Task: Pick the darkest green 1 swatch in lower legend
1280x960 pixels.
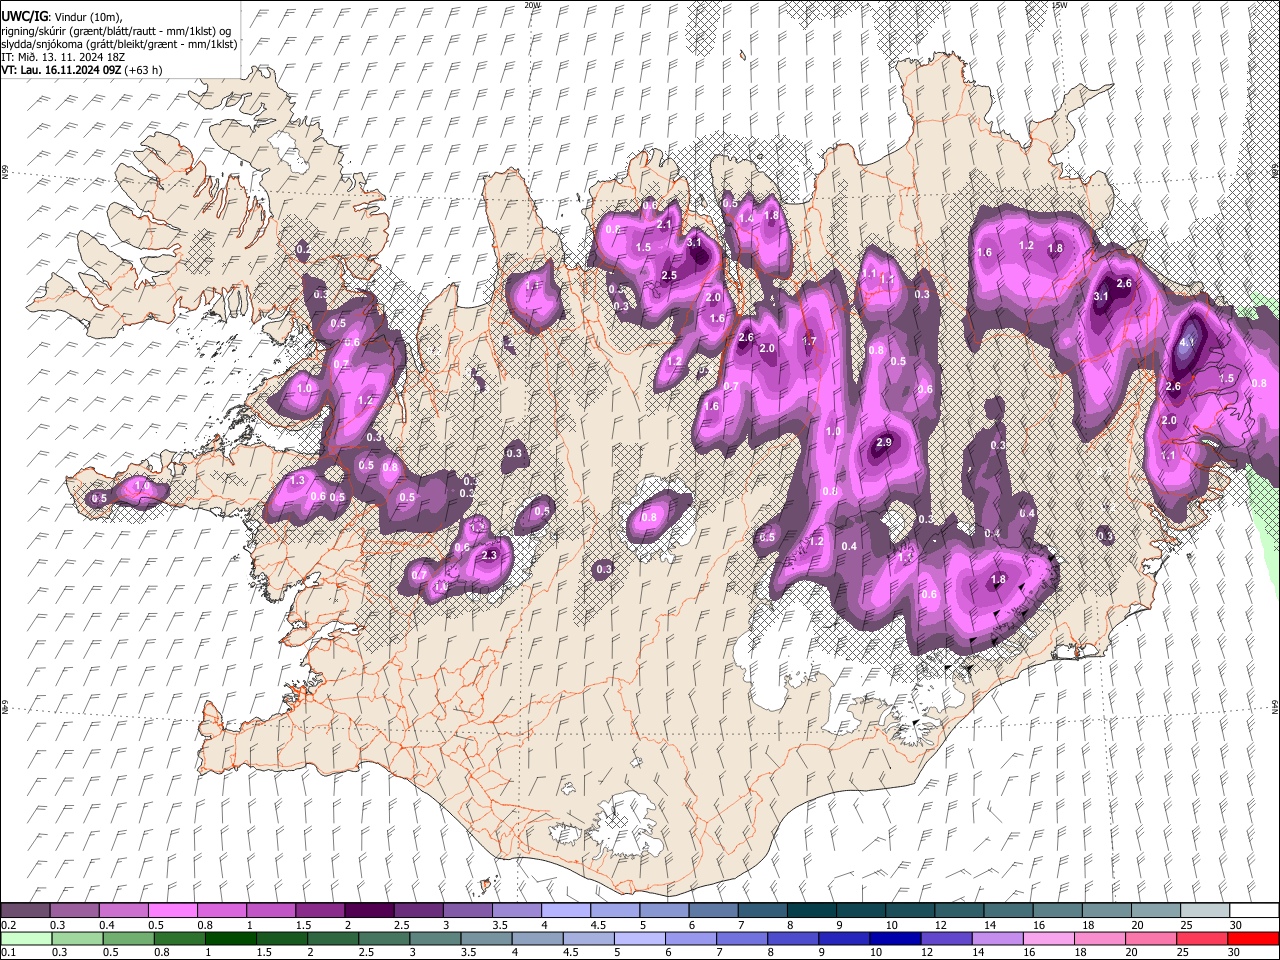Action: click(x=231, y=938)
